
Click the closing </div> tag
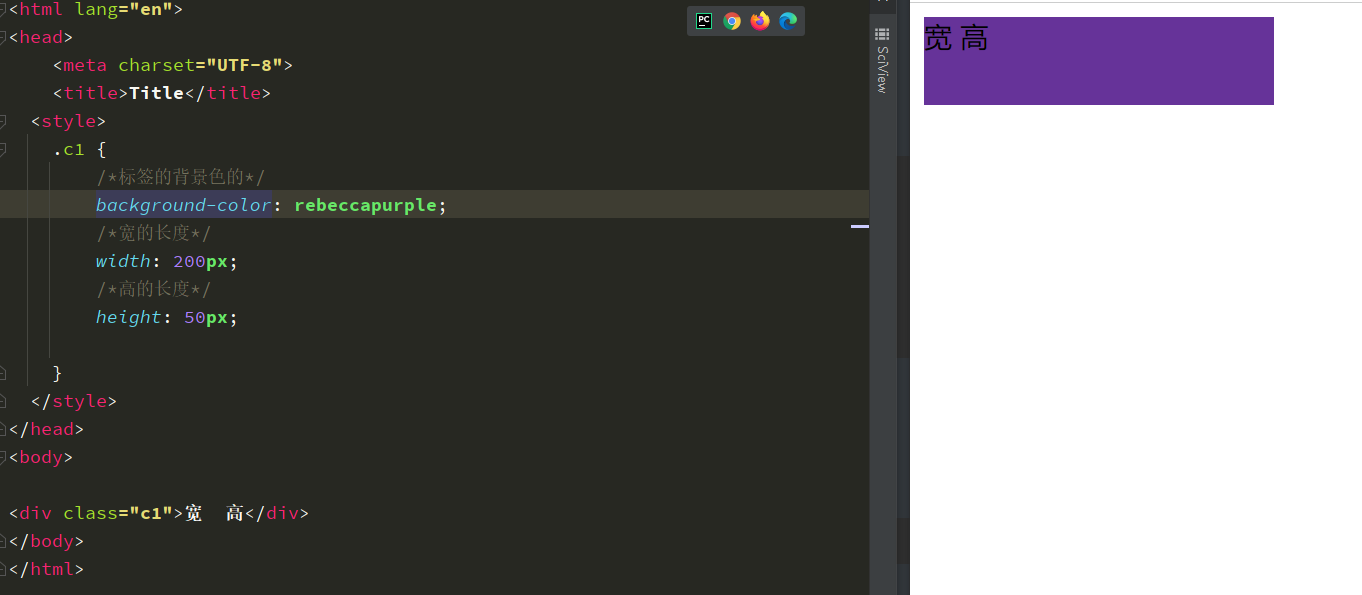277,513
